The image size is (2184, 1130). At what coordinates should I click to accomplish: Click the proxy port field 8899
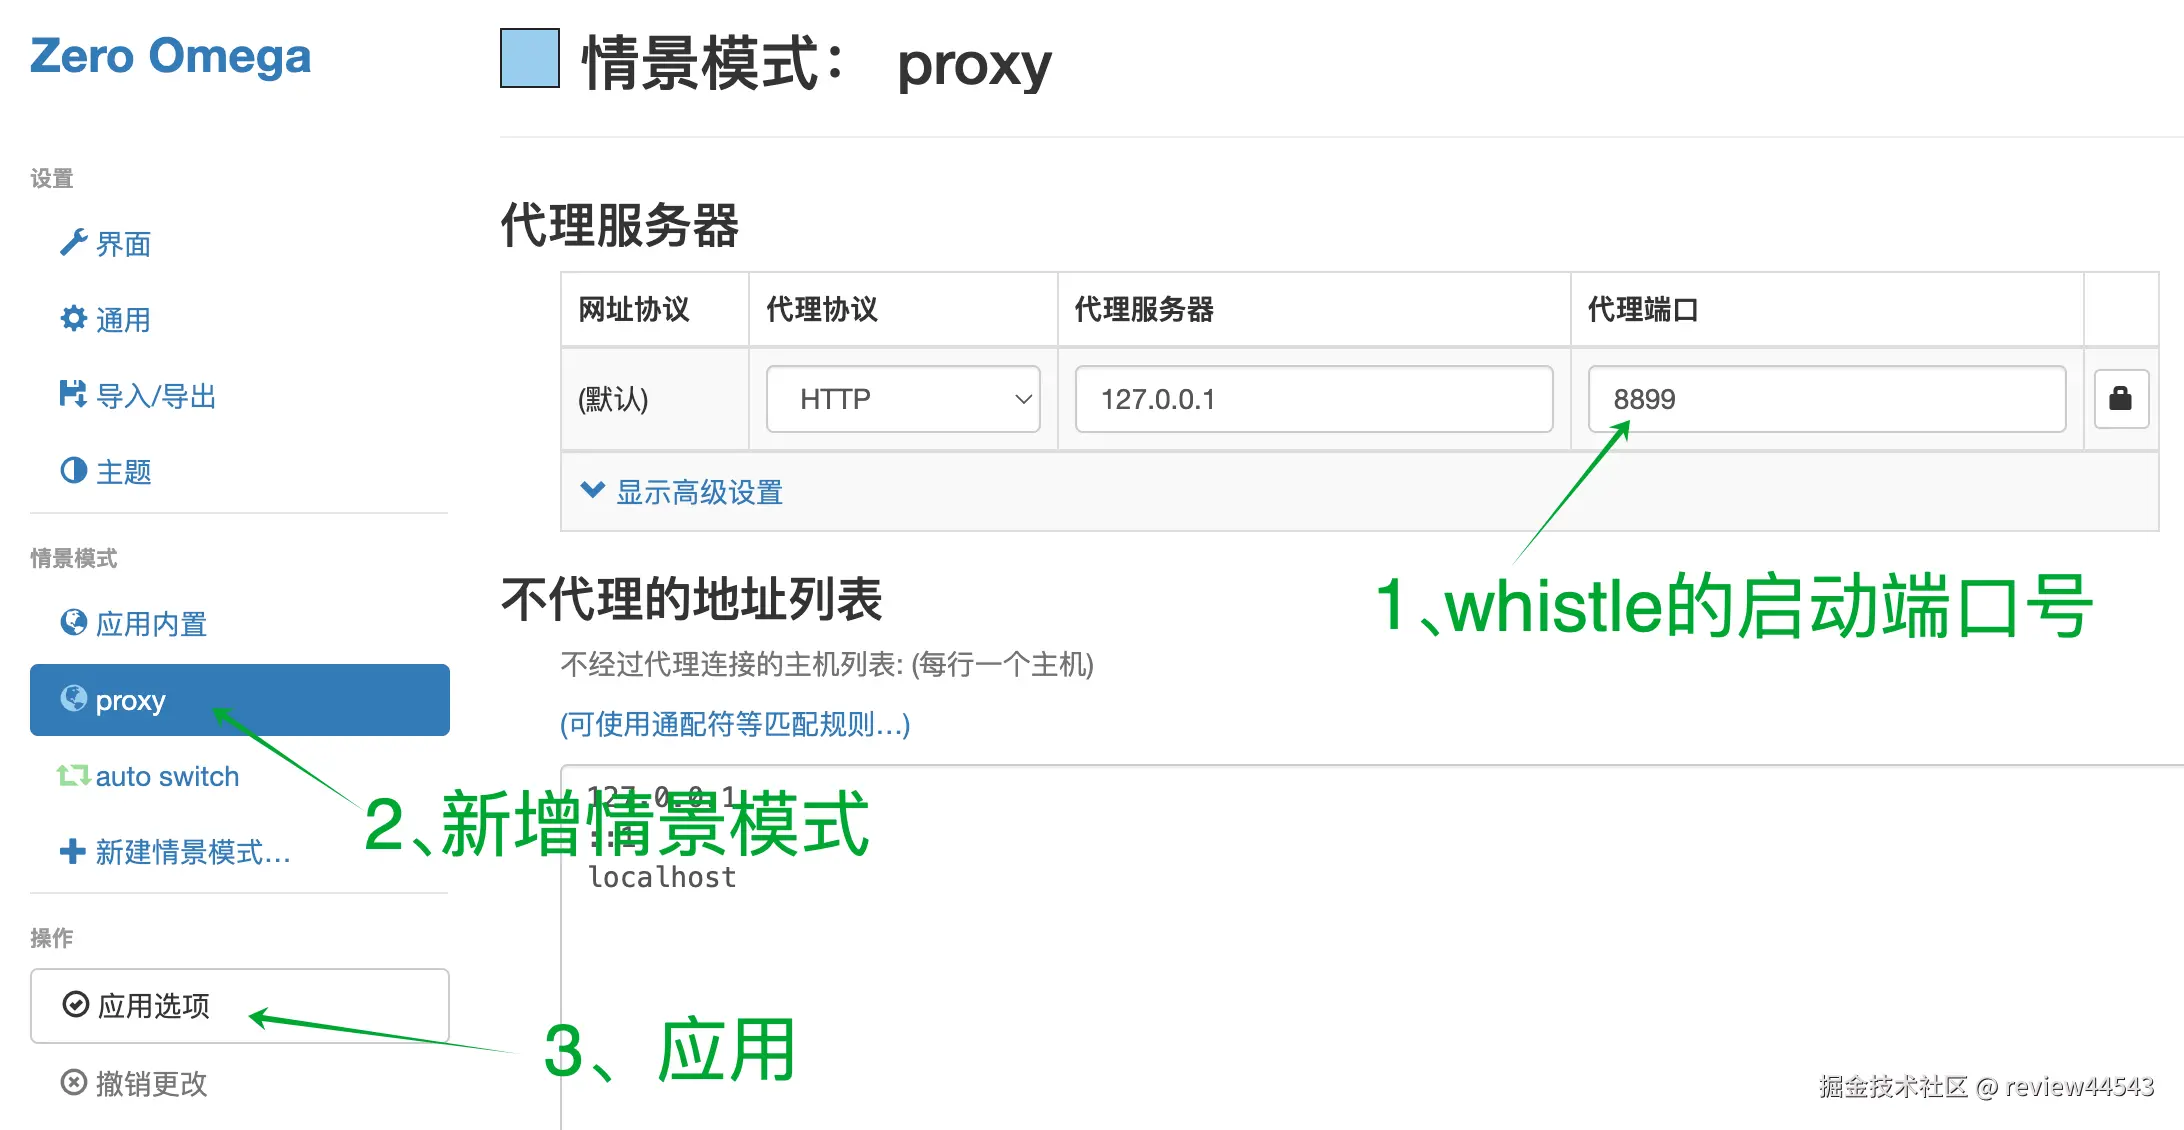click(1827, 399)
